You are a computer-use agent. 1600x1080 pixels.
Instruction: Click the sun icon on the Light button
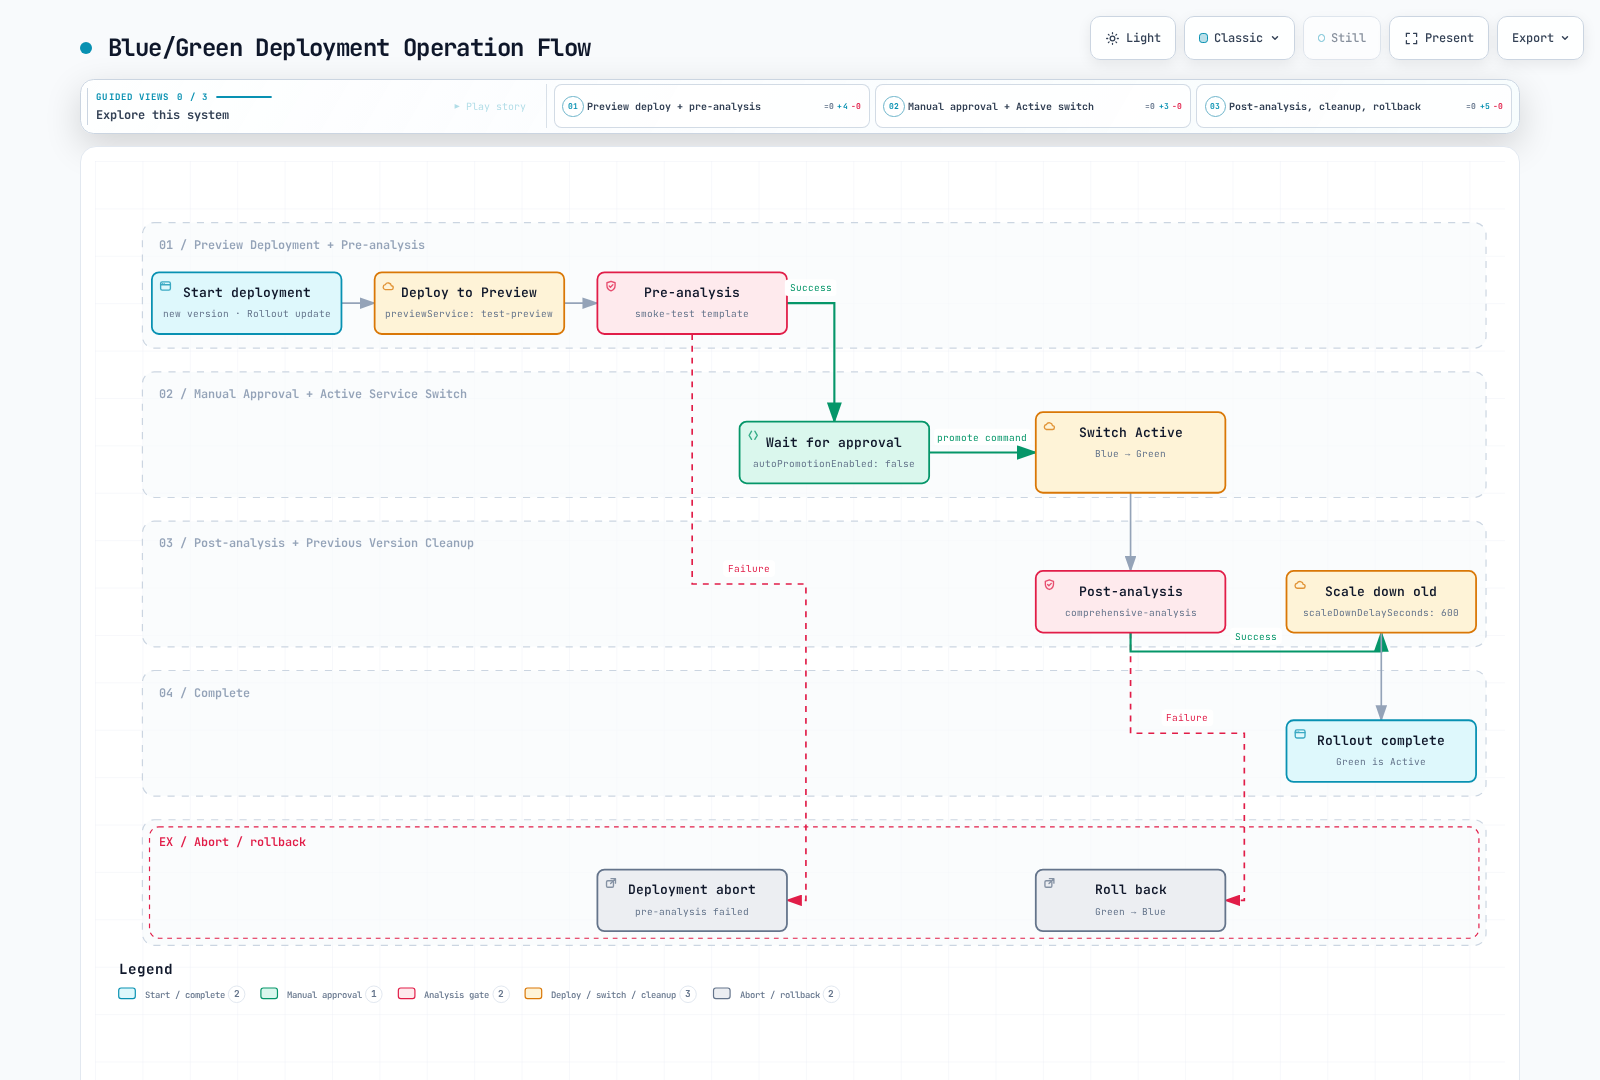pyautogui.click(x=1112, y=38)
